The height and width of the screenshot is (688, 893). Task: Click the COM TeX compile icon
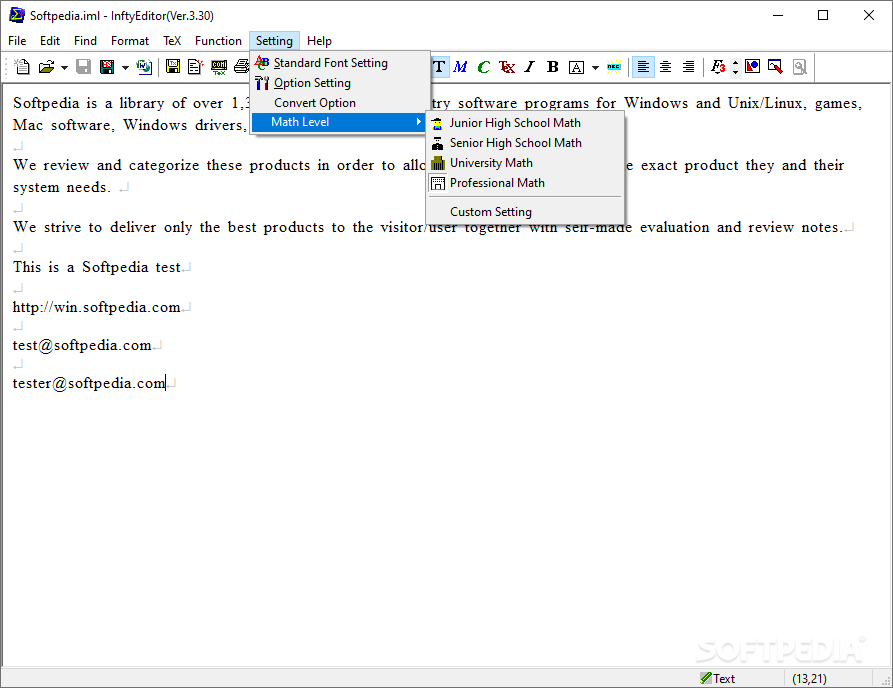(219, 67)
